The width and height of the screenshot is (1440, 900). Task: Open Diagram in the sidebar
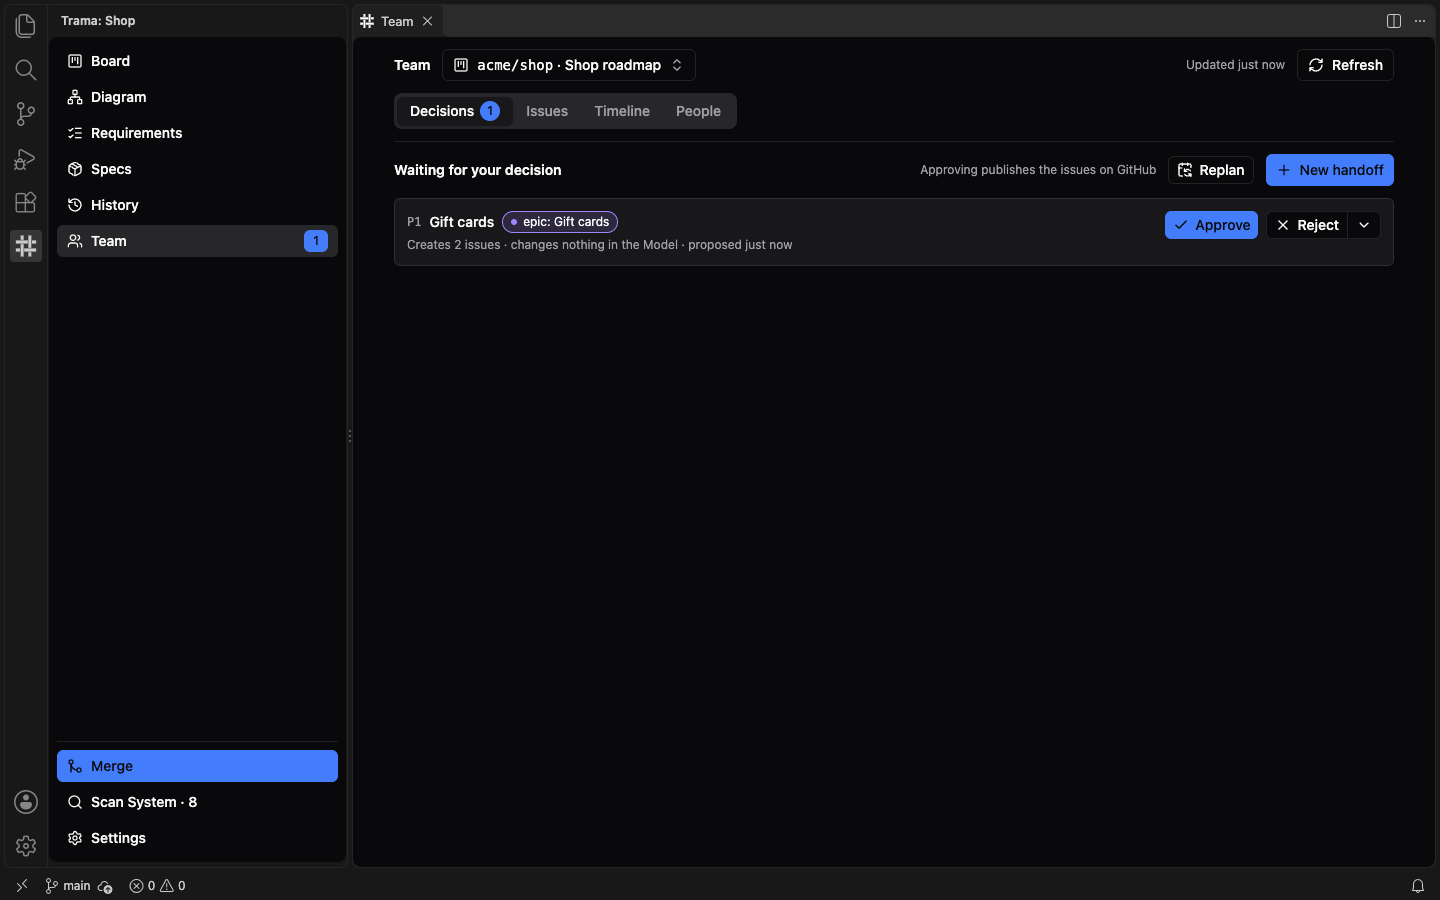click(197, 97)
